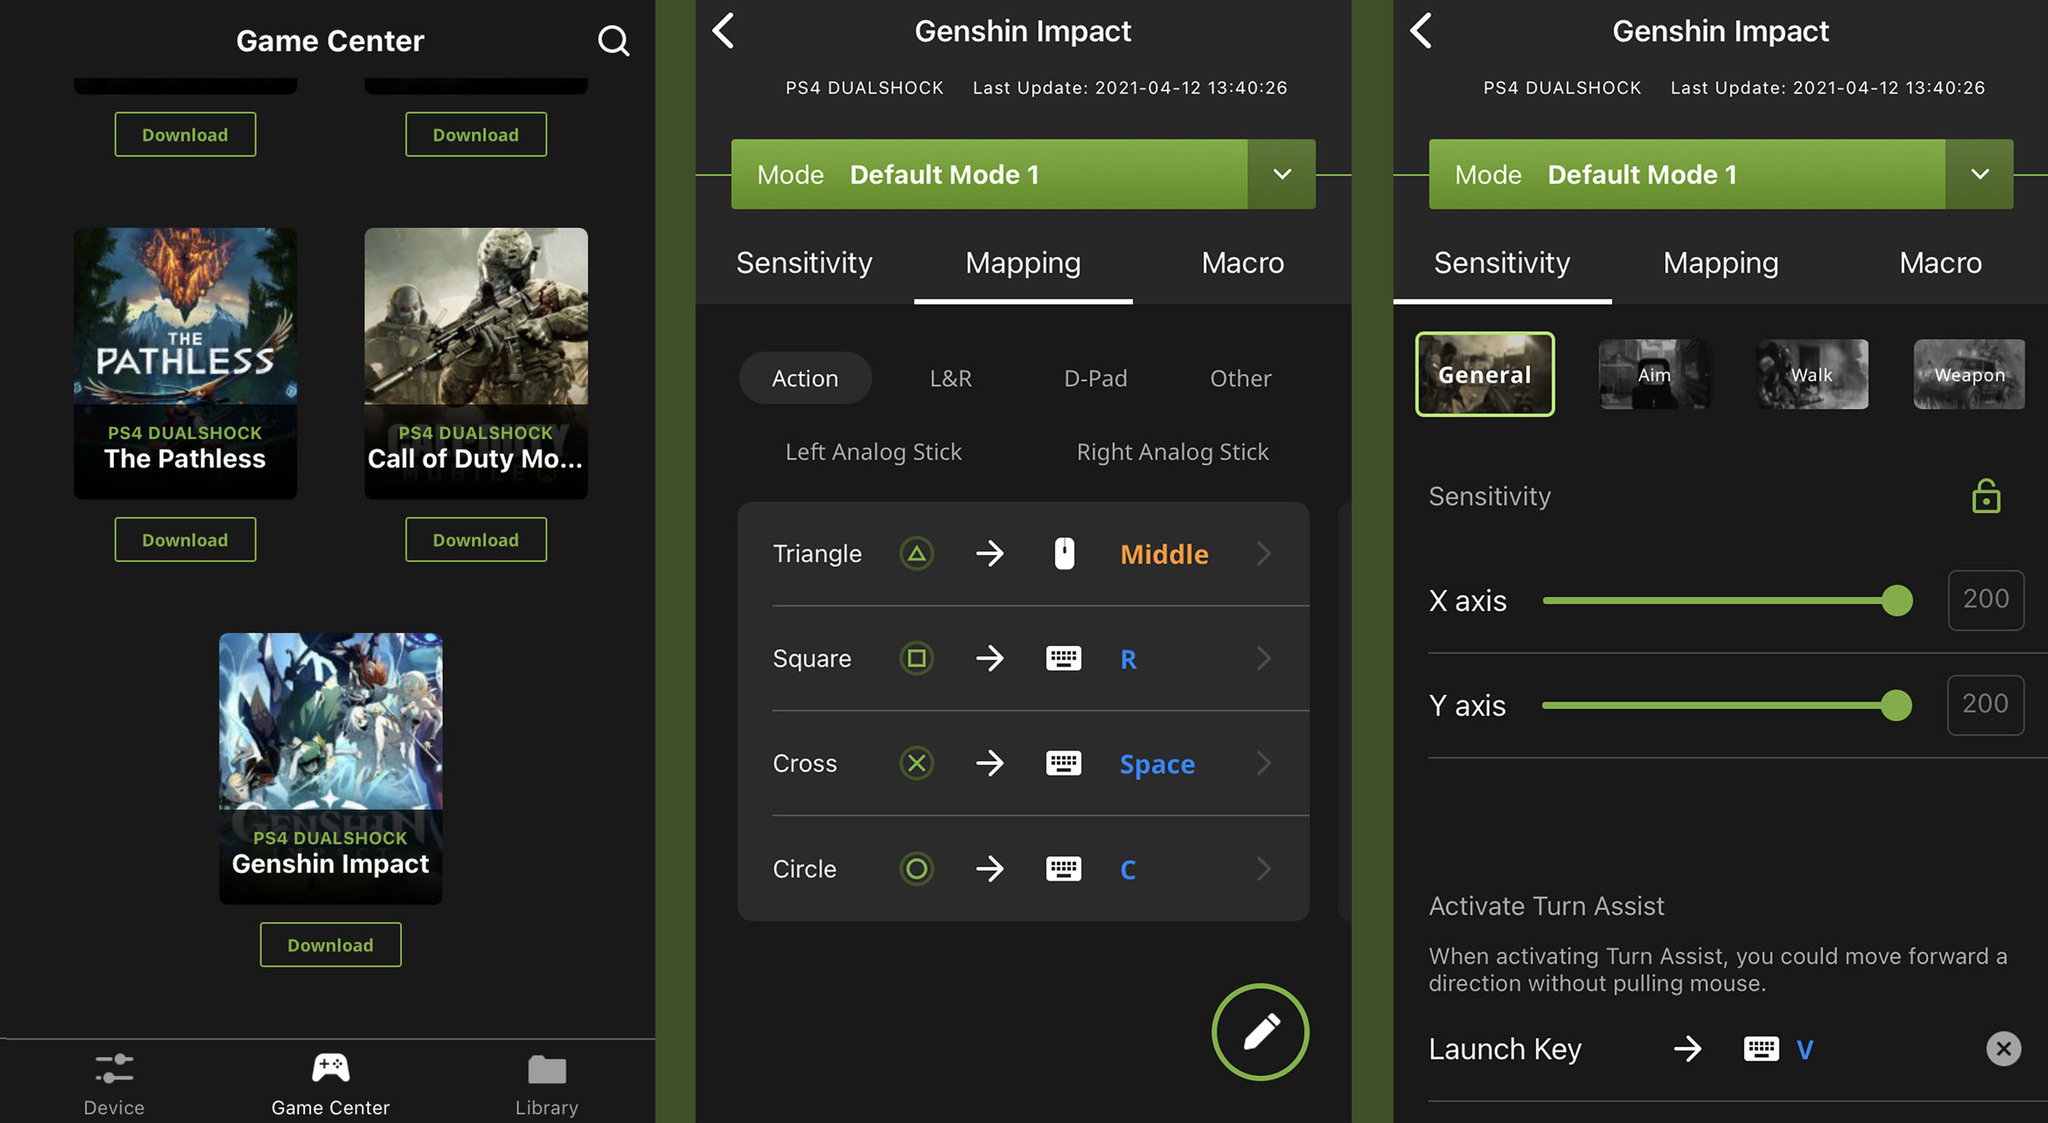This screenshot has height=1123, width=2048.
Task: Download Genshin Impact profile
Action: click(330, 944)
